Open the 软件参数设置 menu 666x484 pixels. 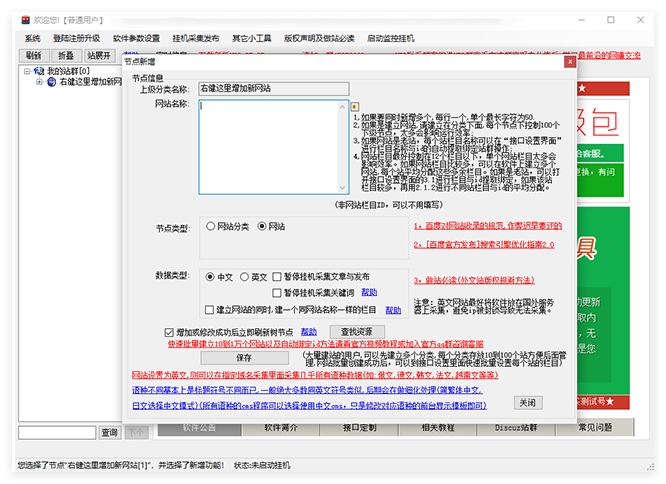(136, 38)
